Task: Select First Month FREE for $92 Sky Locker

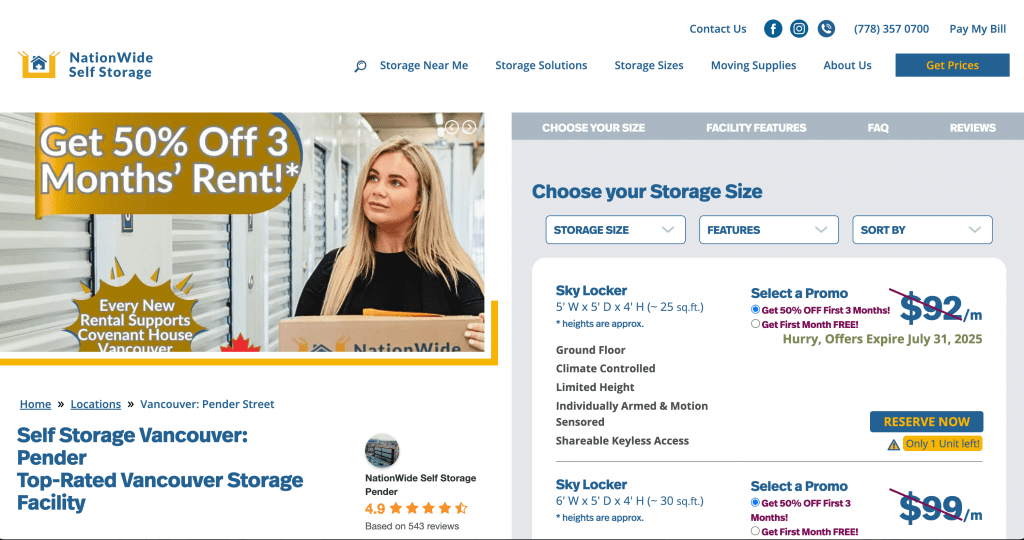Action: 756,324
